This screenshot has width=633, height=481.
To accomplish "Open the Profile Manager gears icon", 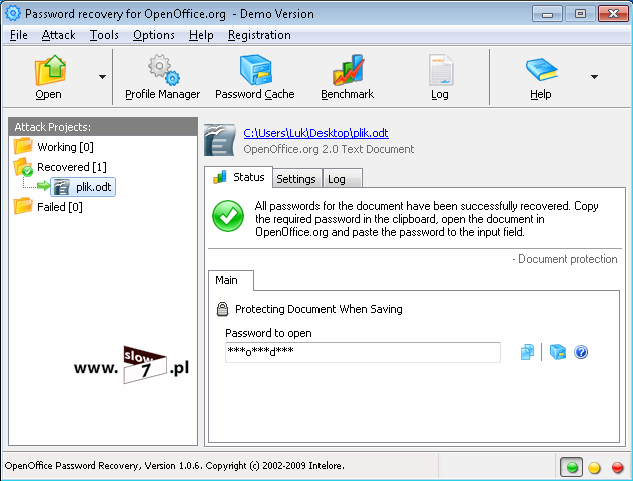I will pyautogui.click(x=163, y=70).
